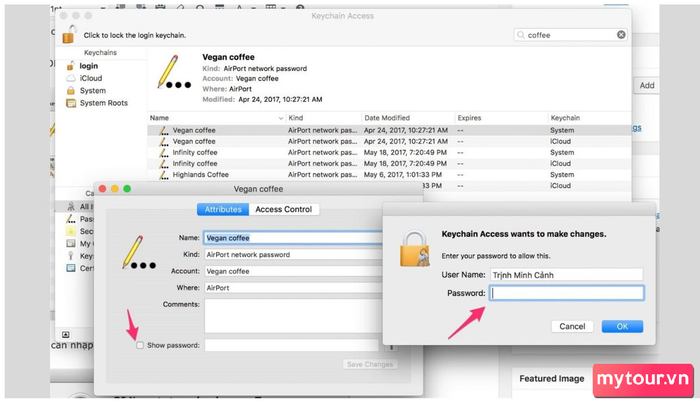Viewport: 700px width, 405px height.
Task: Click Cancel in the authentication dialog
Action: (x=572, y=326)
